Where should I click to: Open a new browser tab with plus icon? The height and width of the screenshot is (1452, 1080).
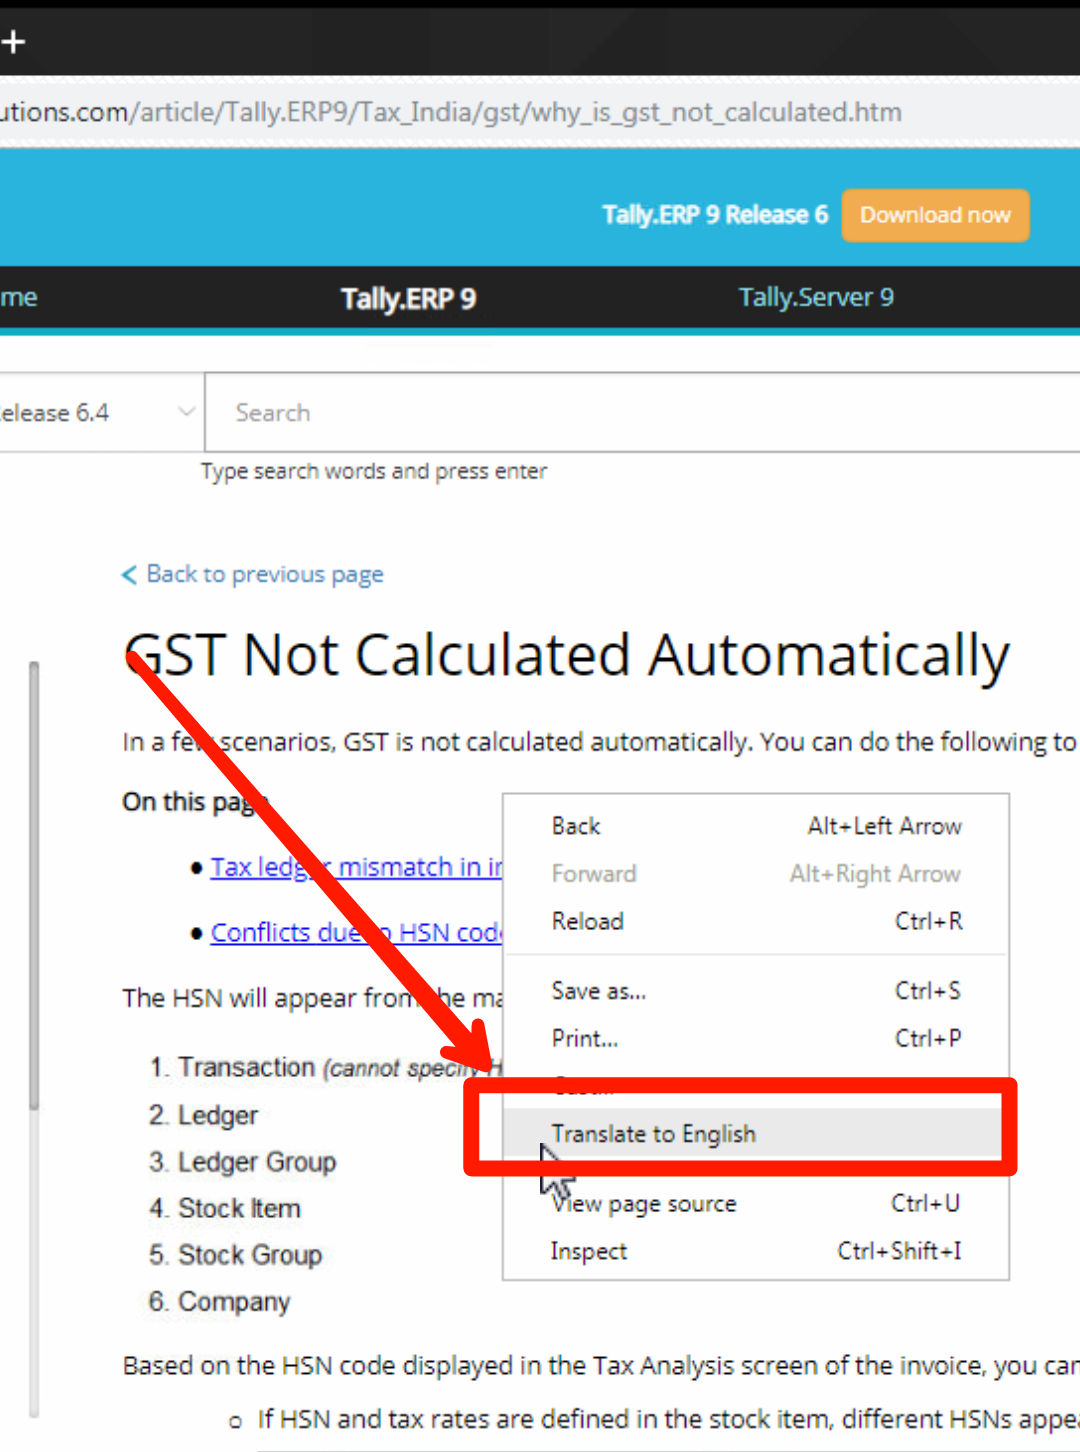[x=13, y=42]
